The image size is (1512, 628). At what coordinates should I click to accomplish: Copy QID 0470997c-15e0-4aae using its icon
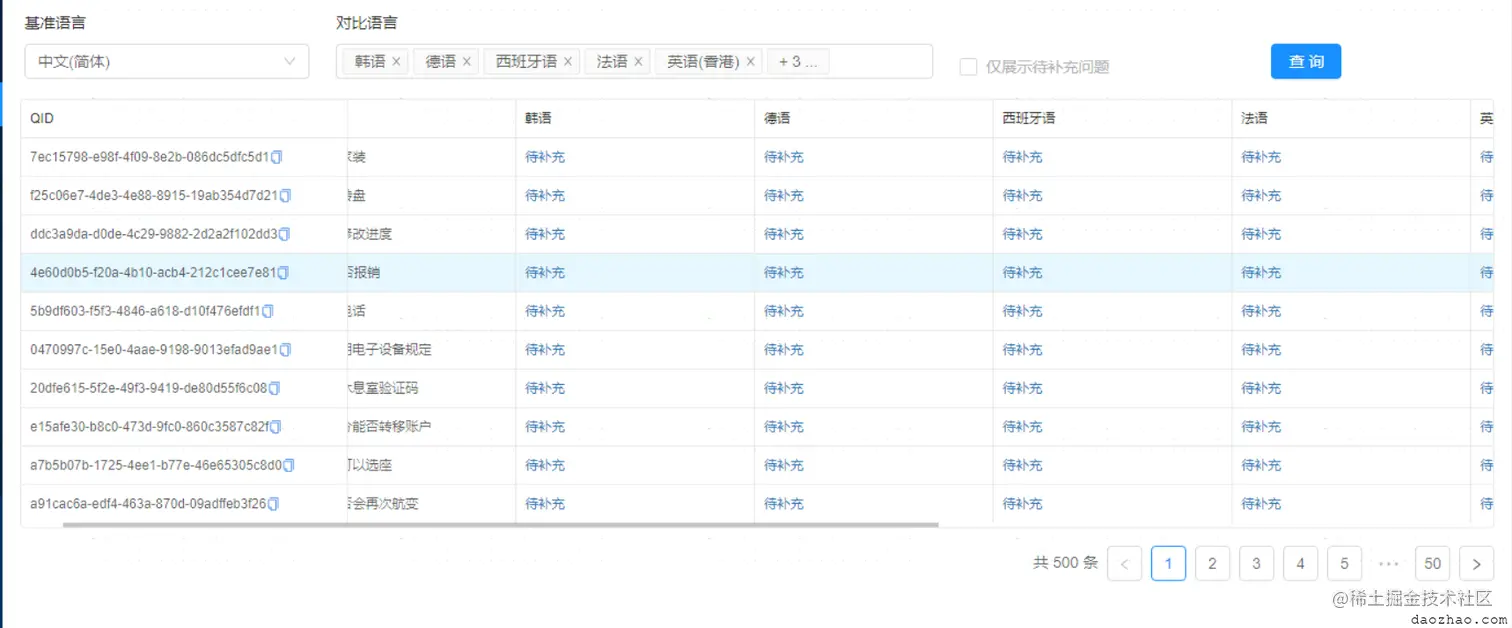point(285,349)
